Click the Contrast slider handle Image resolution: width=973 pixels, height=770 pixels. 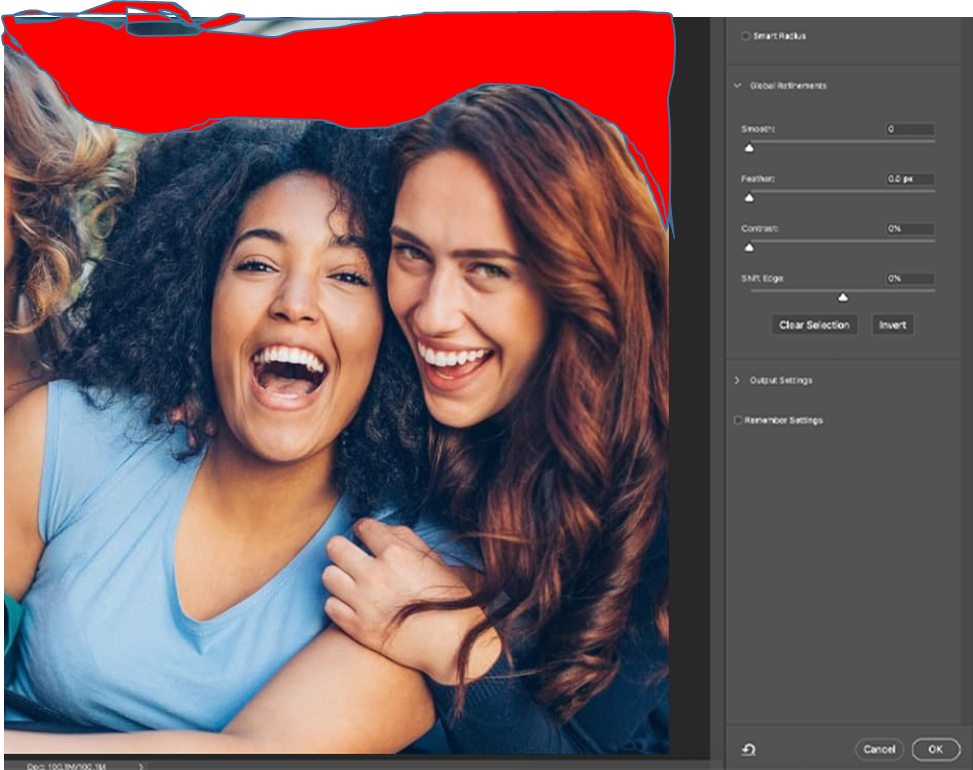click(749, 248)
